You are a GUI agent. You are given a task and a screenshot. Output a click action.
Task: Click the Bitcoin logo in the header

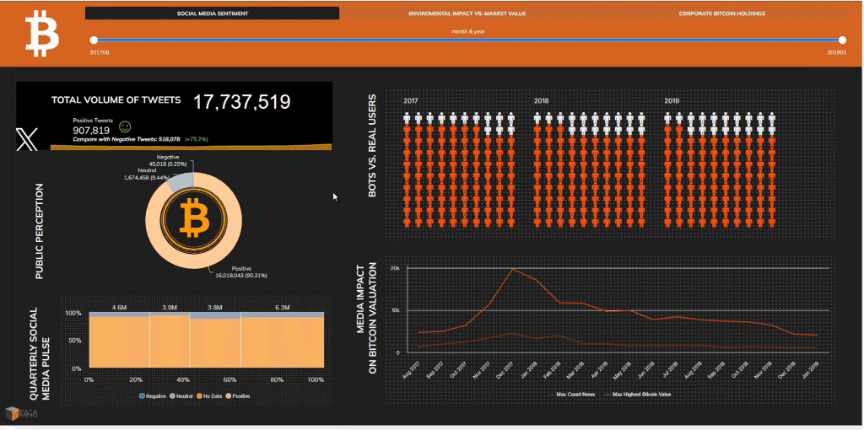[x=42, y=34]
